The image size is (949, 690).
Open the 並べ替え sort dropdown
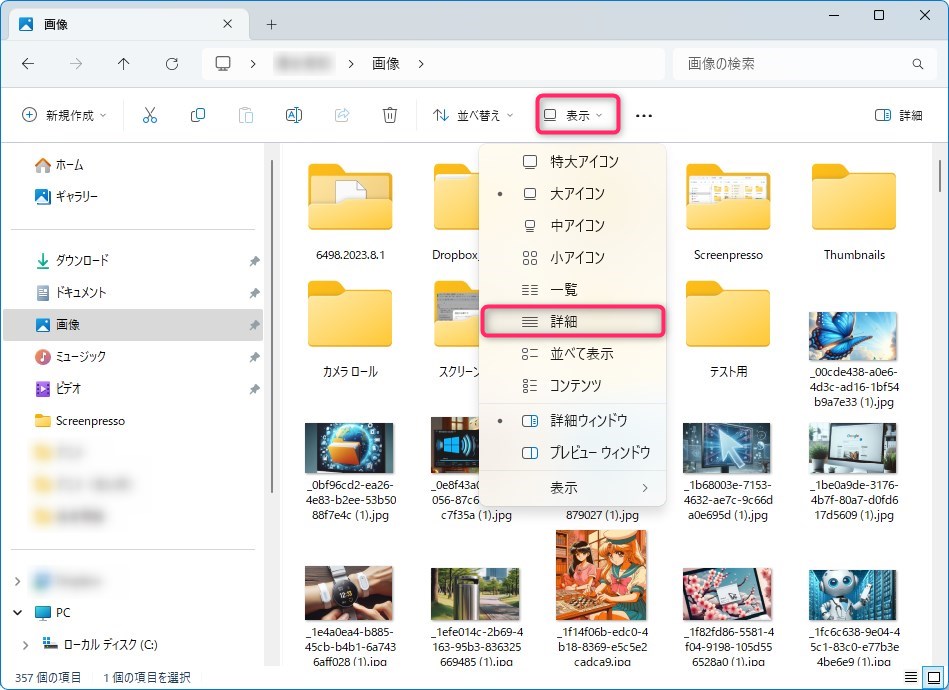click(473, 115)
